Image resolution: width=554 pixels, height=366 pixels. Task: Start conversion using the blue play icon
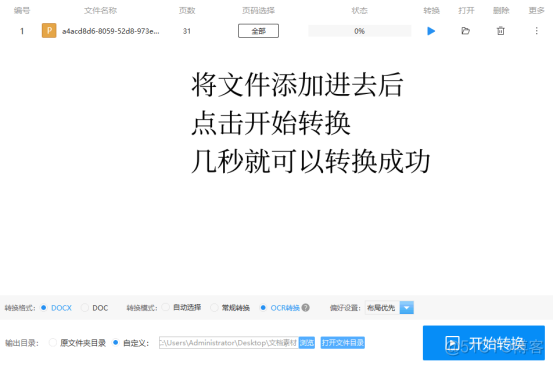[x=431, y=31]
